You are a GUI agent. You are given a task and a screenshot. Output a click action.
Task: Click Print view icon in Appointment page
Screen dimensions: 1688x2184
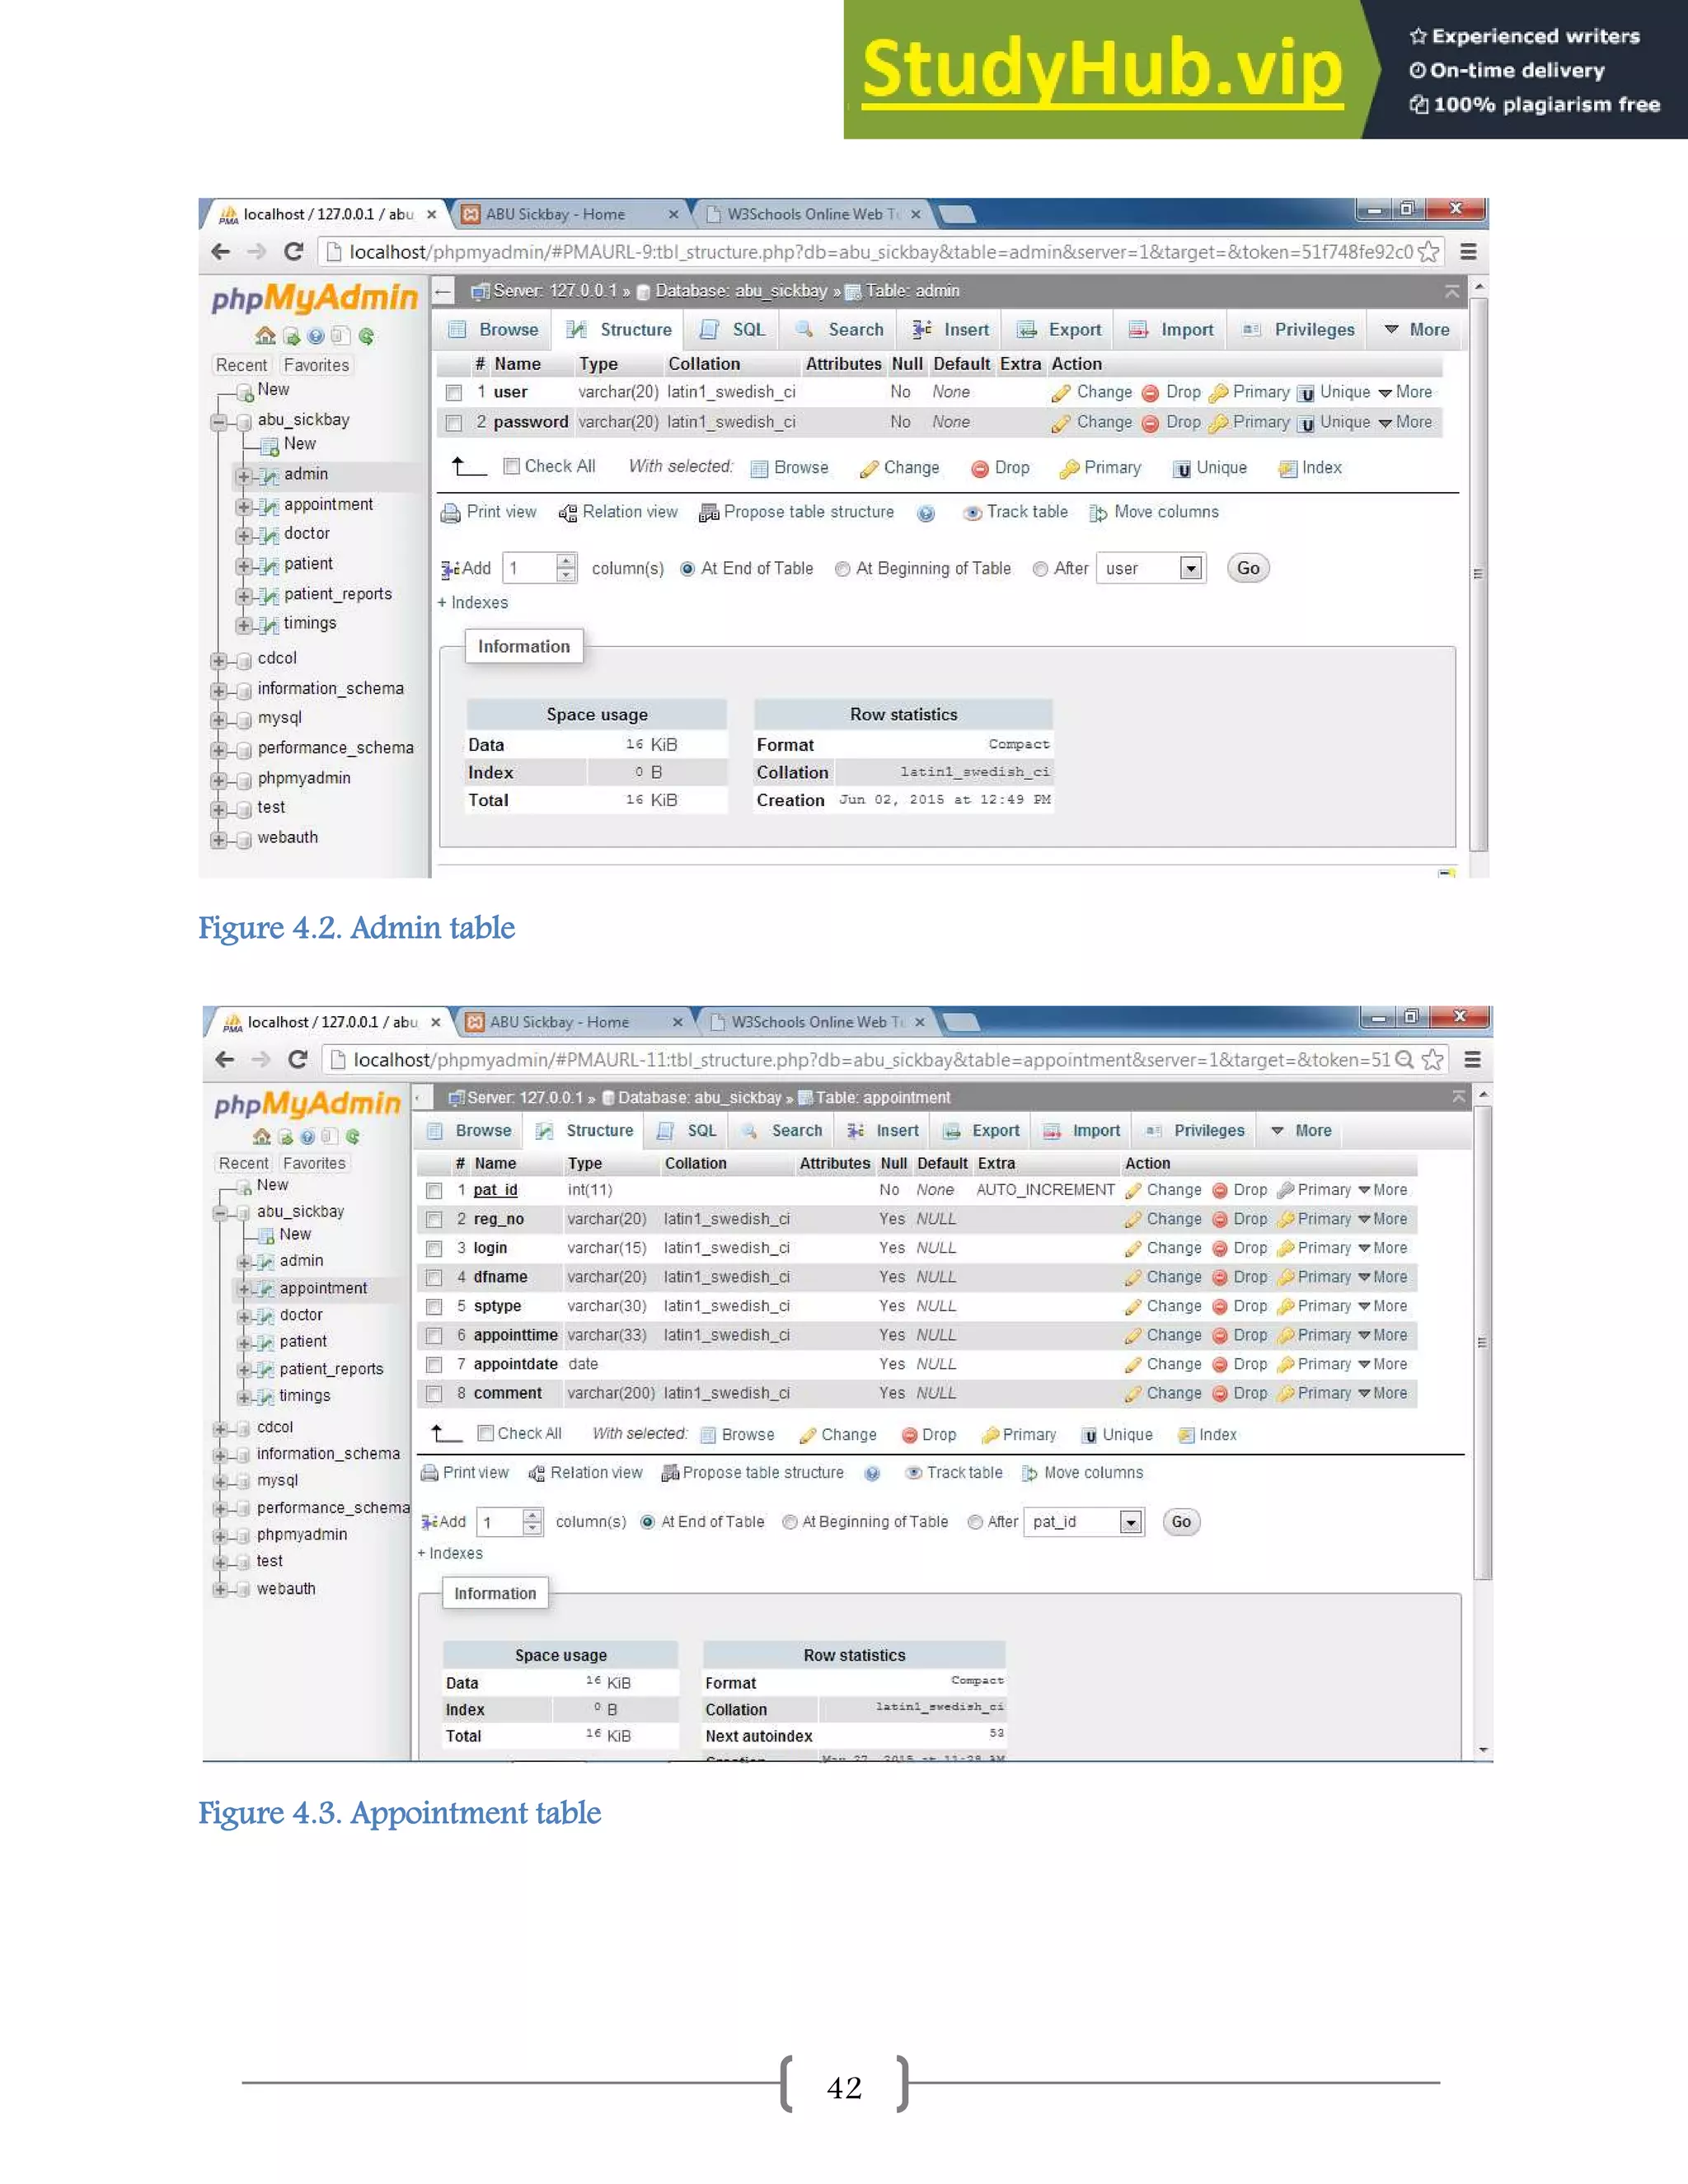tap(429, 1473)
